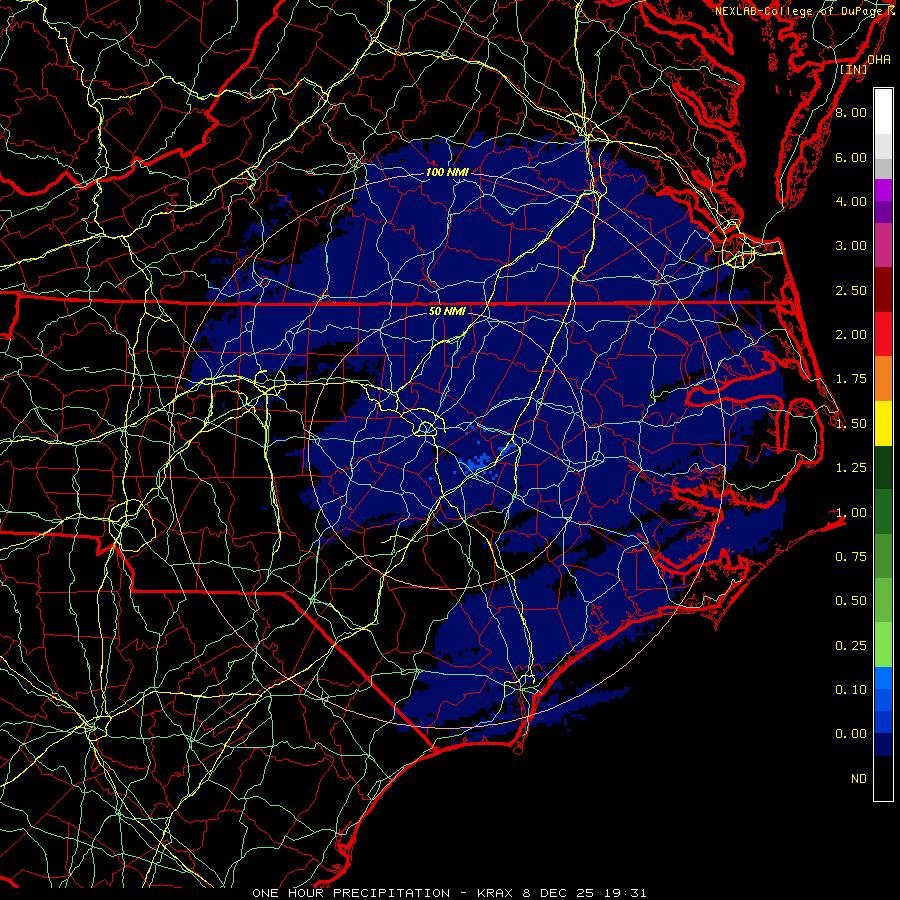Click the bright red 2.00 legend swatch
The image size is (900, 900).
(x=883, y=334)
